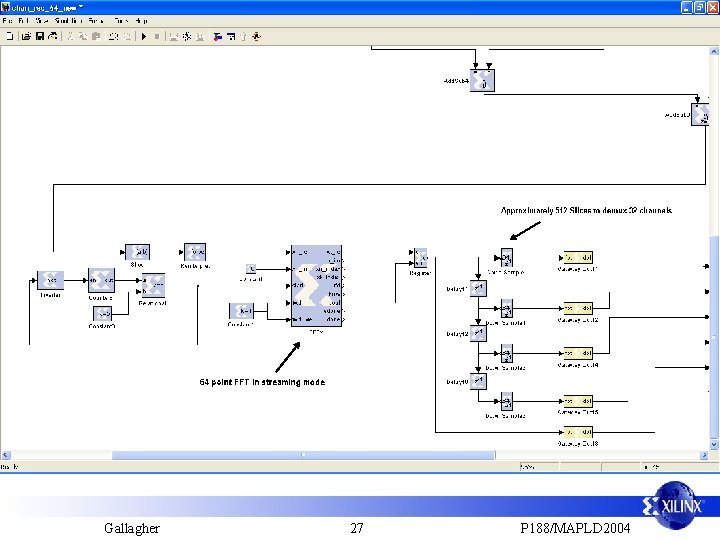Click the vertical scrollbar down arrow

714,444
